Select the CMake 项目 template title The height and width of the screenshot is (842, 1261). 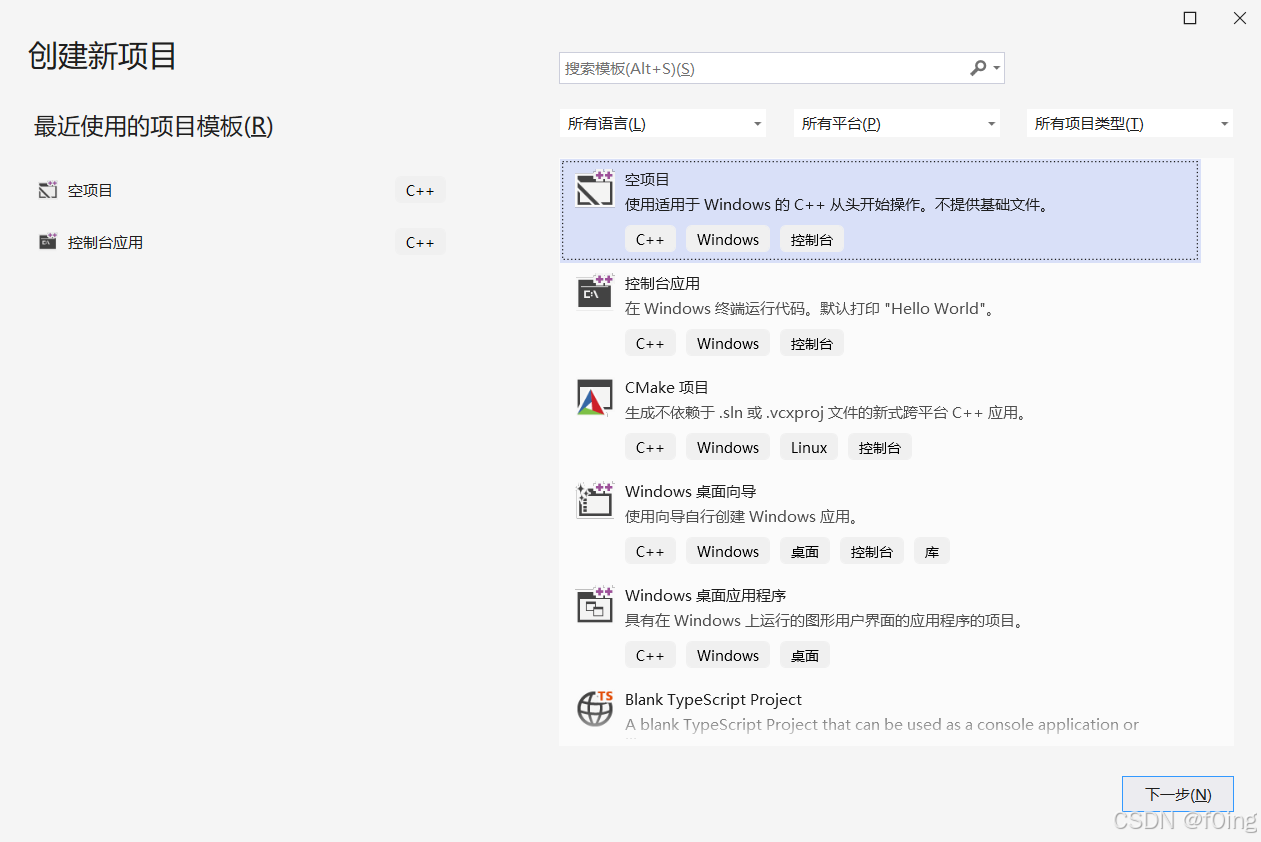[x=666, y=387]
